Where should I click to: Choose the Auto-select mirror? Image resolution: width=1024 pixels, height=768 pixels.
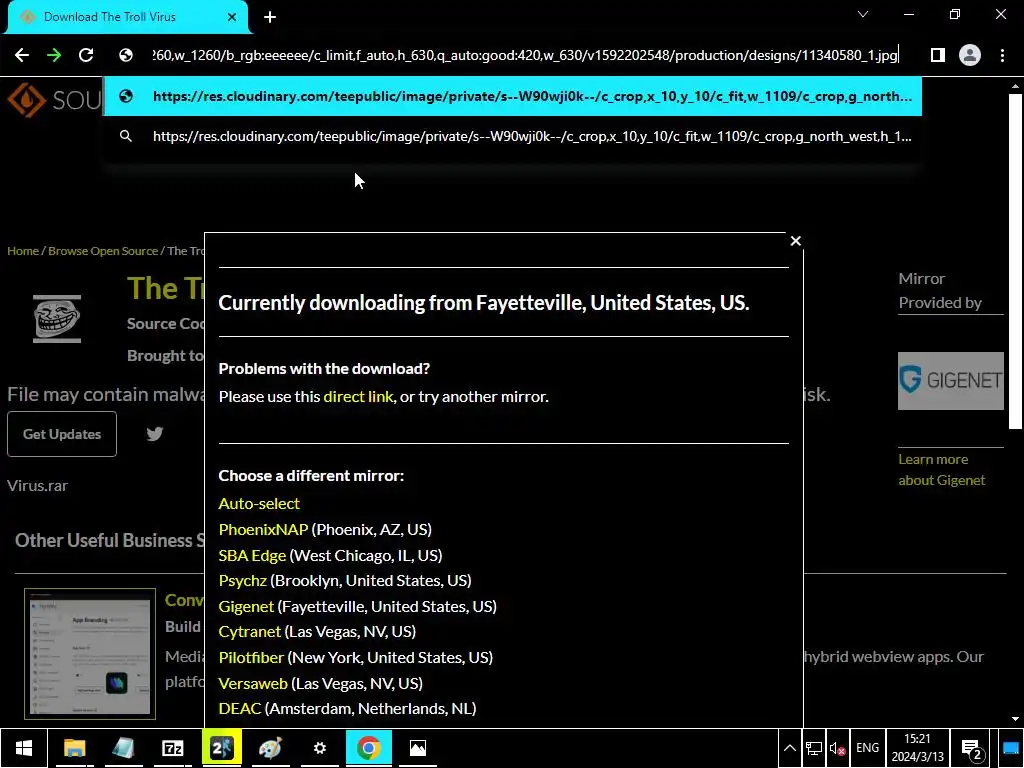(259, 504)
